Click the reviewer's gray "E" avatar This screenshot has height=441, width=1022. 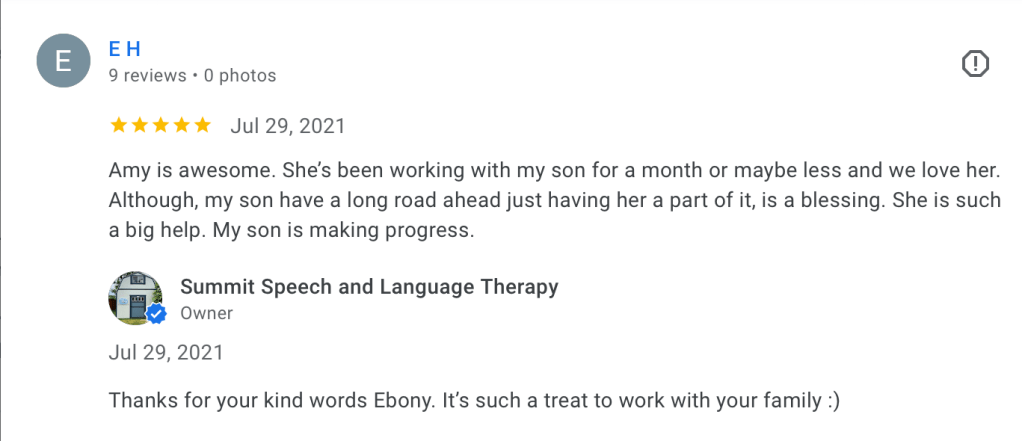[x=63, y=61]
